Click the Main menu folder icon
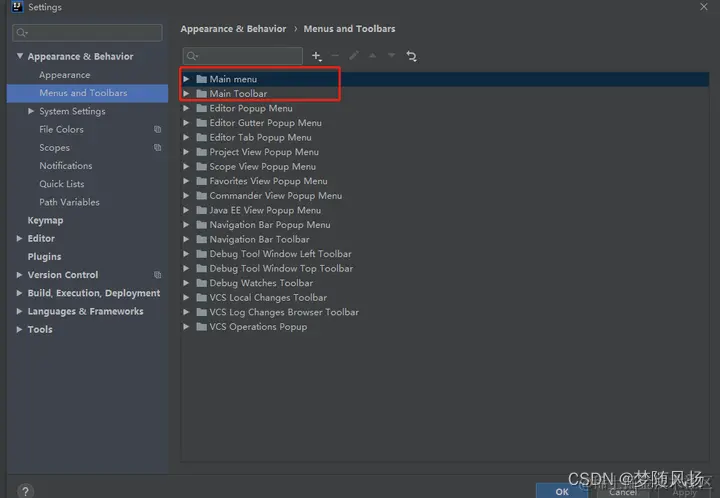 pos(202,79)
